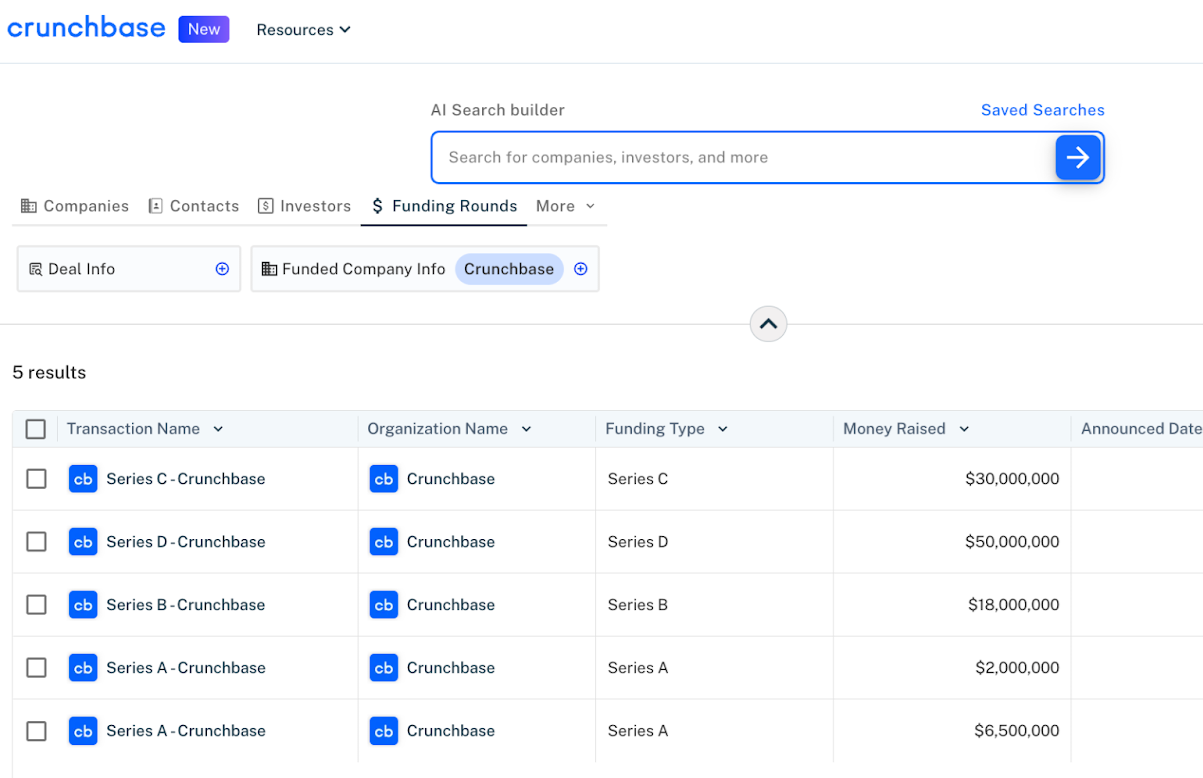Open Series A transaction link for $2,000,000

[186, 668]
